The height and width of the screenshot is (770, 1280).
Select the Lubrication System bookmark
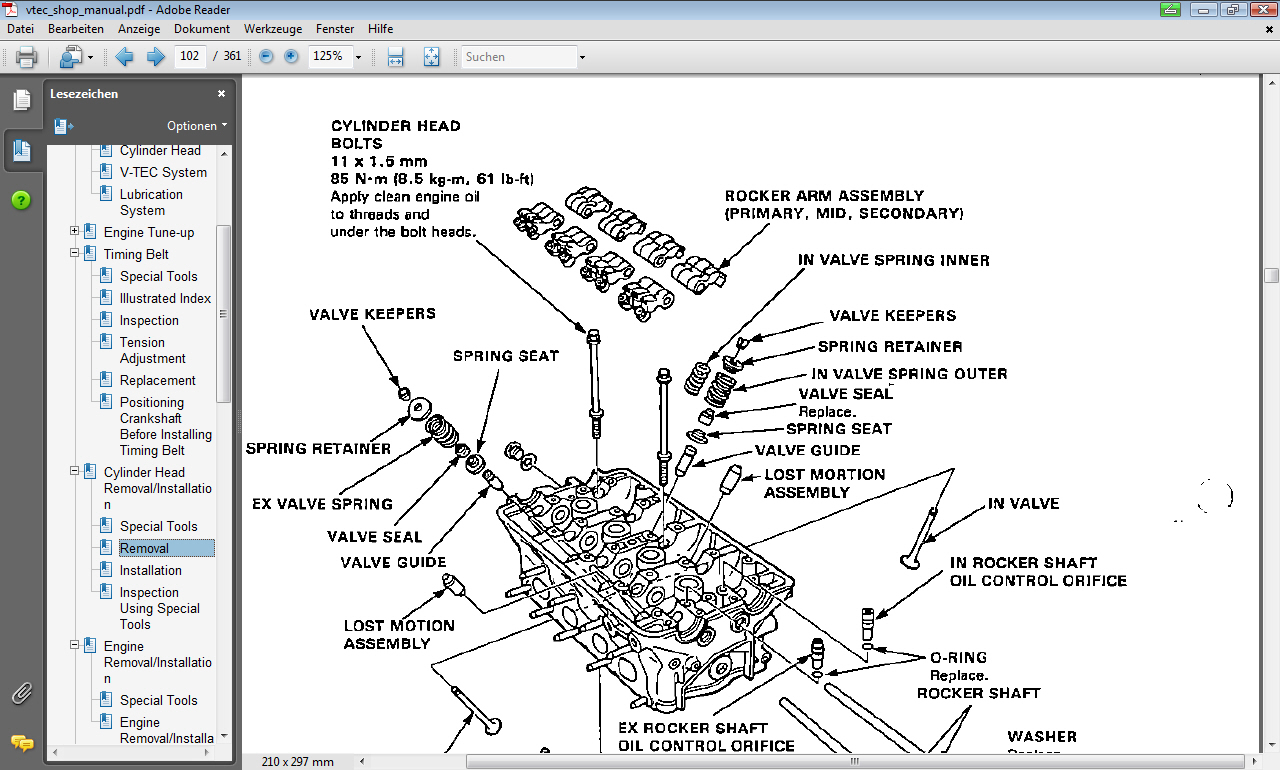(151, 202)
